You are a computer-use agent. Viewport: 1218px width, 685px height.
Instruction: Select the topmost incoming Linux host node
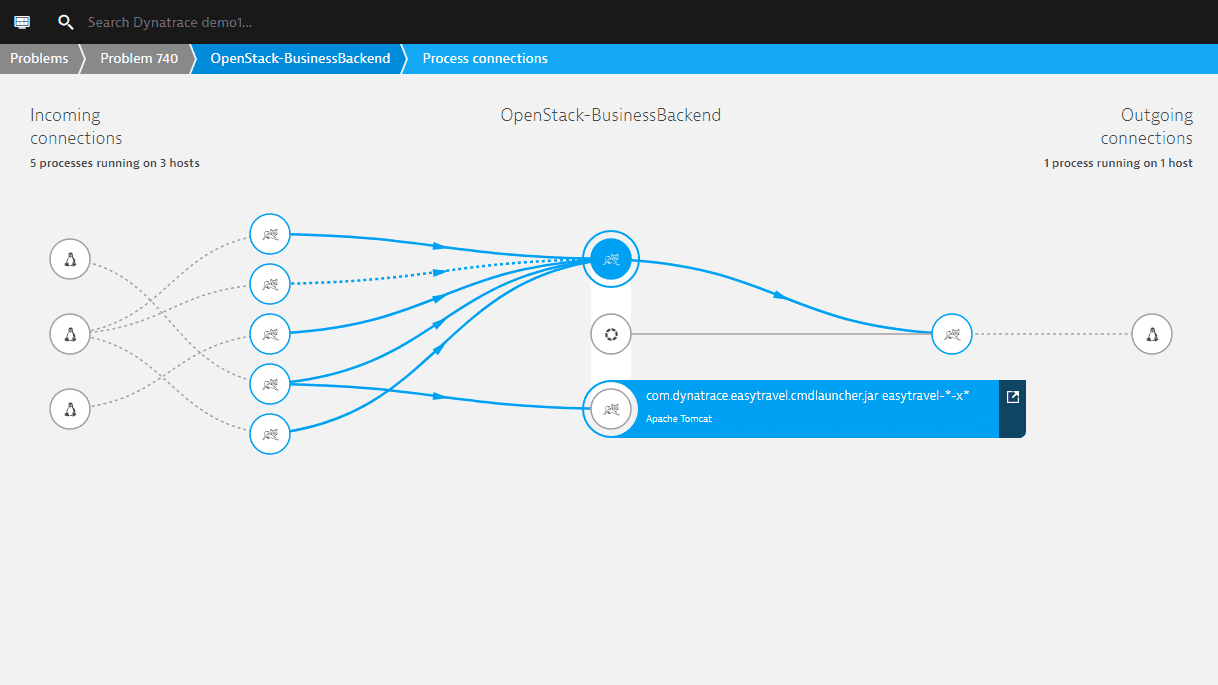pos(70,260)
